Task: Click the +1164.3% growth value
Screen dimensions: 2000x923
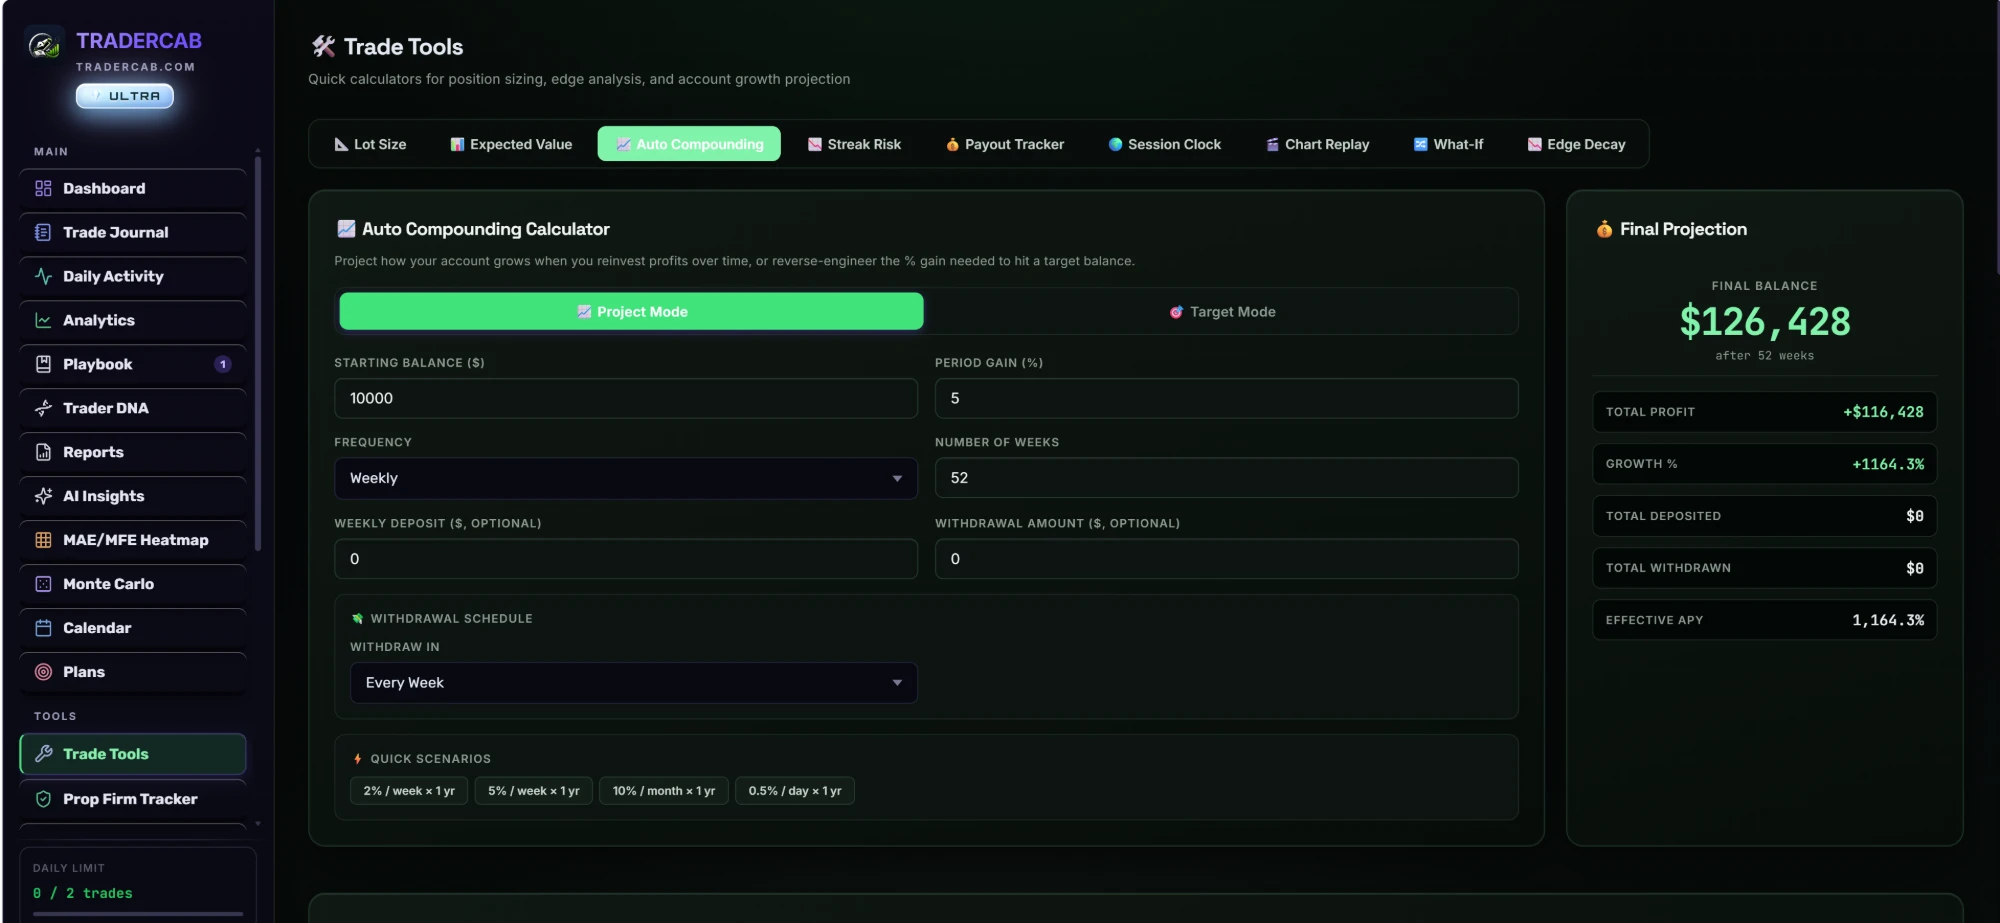Action: 1888,464
